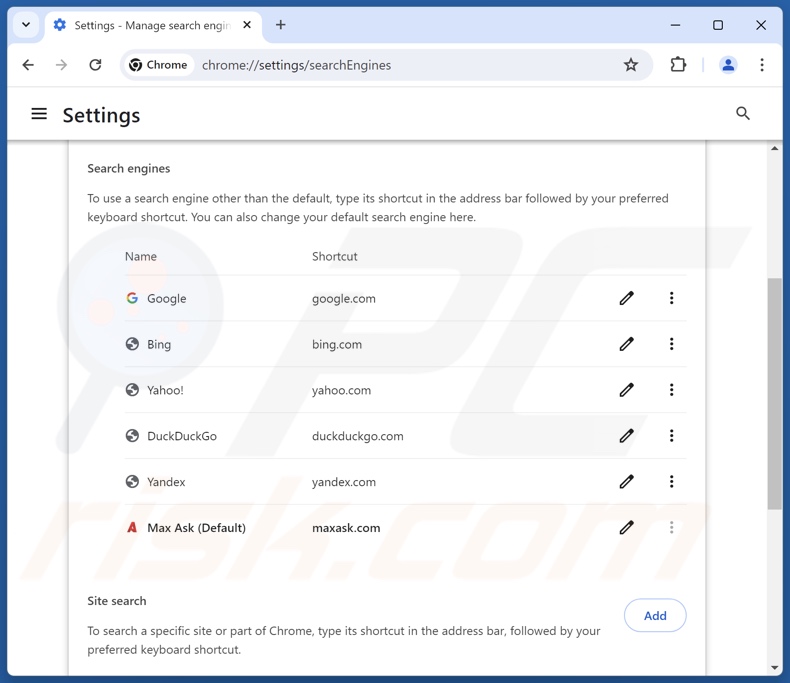
Task: Edit the Yahoo! search engine entry
Action: point(626,390)
